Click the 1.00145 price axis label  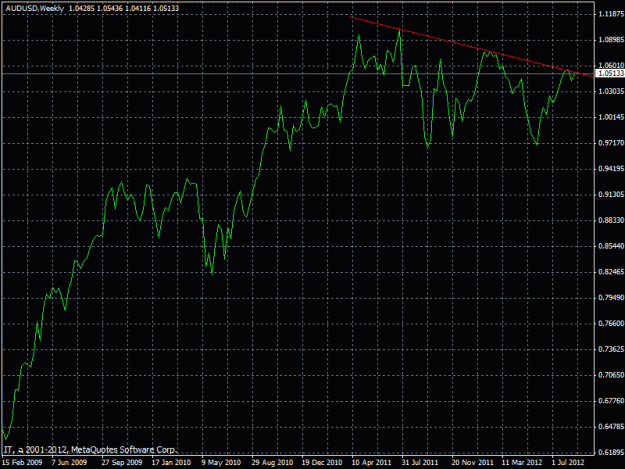611,117
